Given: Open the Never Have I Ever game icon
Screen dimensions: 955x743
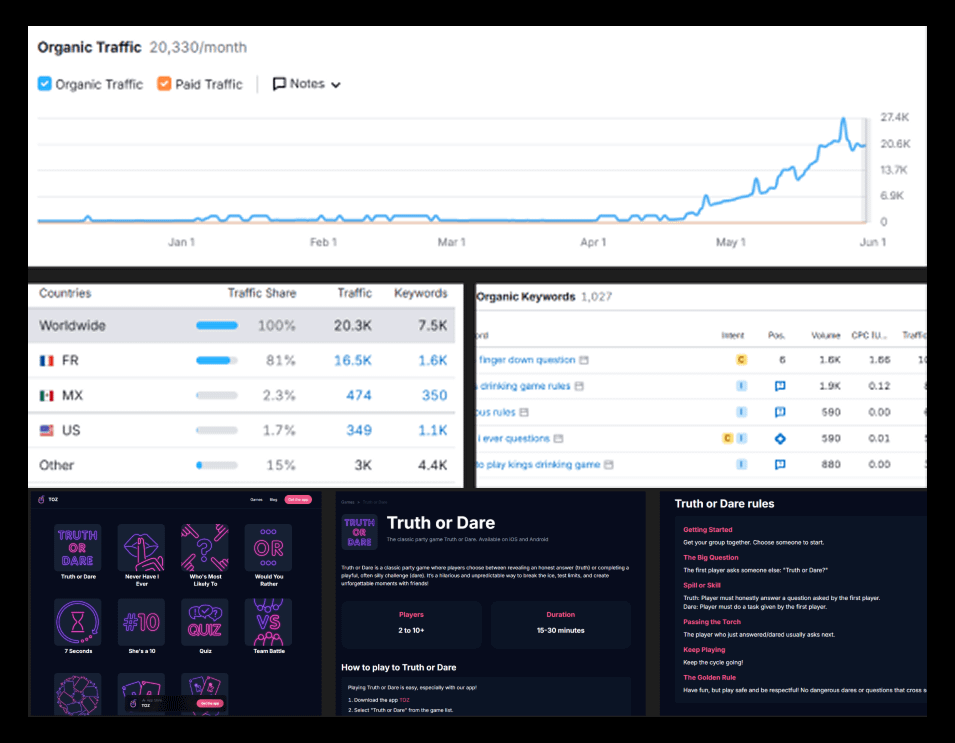Looking at the screenshot, I should pyautogui.click(x=141, y=548).
